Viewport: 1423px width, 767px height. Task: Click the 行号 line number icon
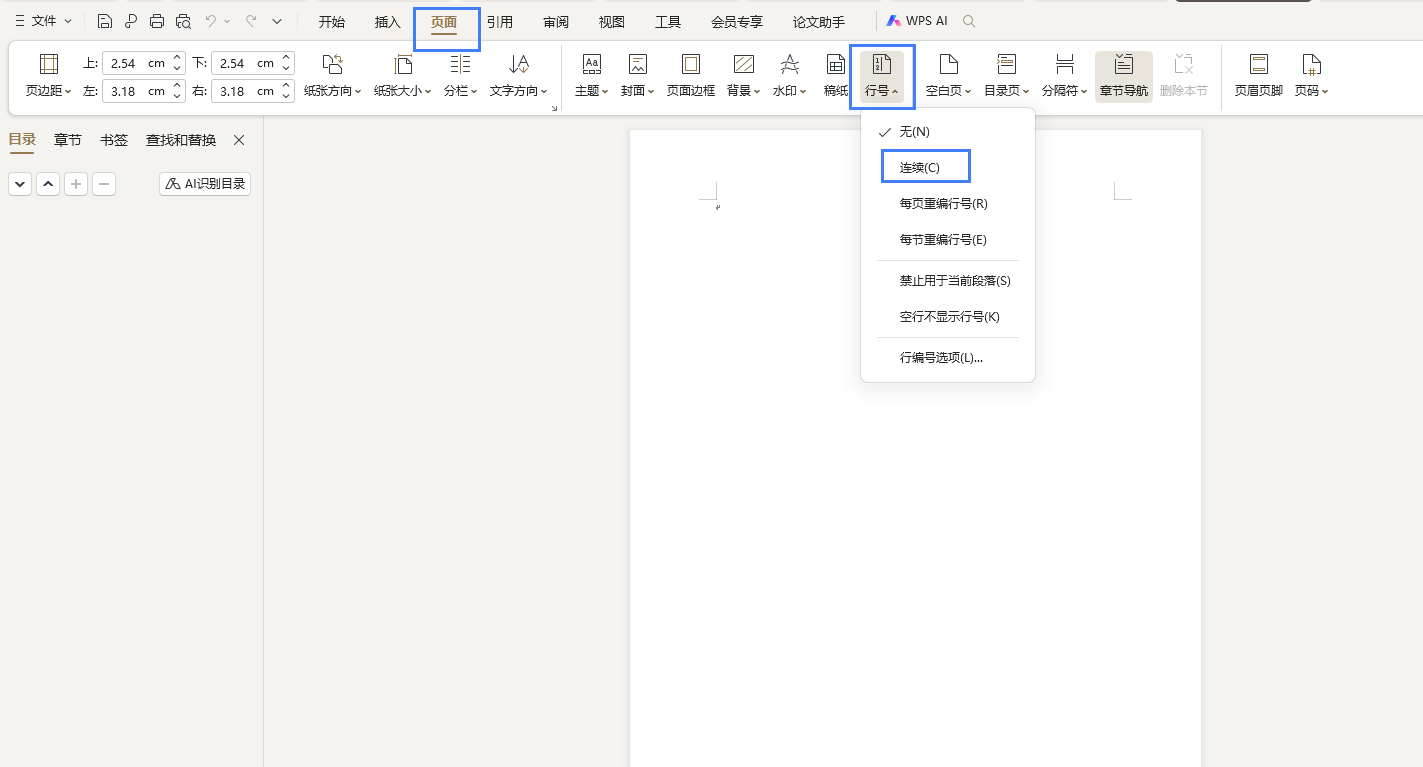pyautogui.click(x=882, y=64)
